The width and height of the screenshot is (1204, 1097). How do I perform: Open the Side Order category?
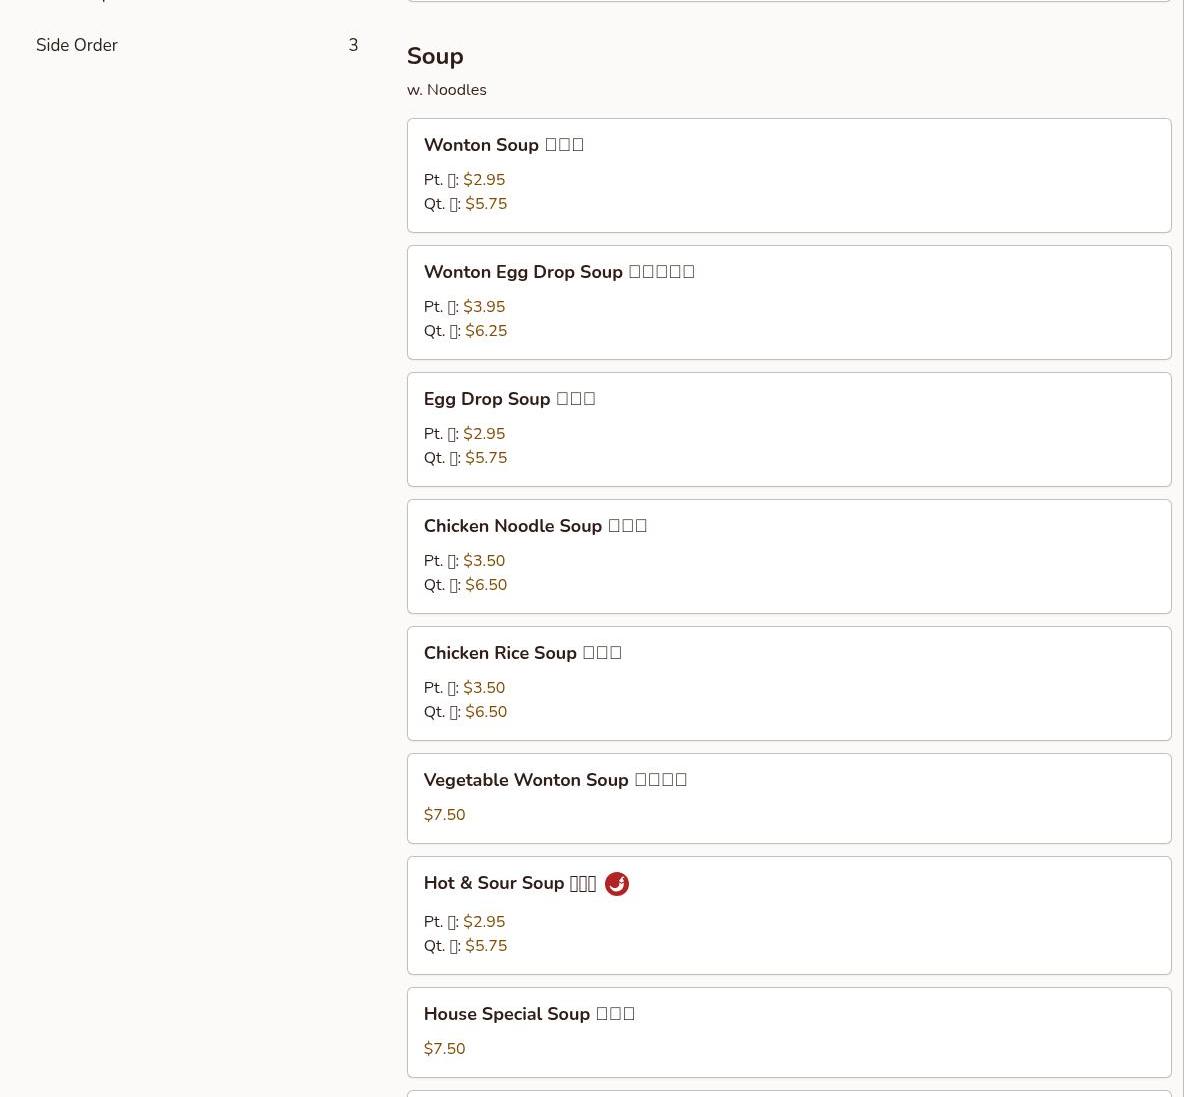[x=77, y=46]
